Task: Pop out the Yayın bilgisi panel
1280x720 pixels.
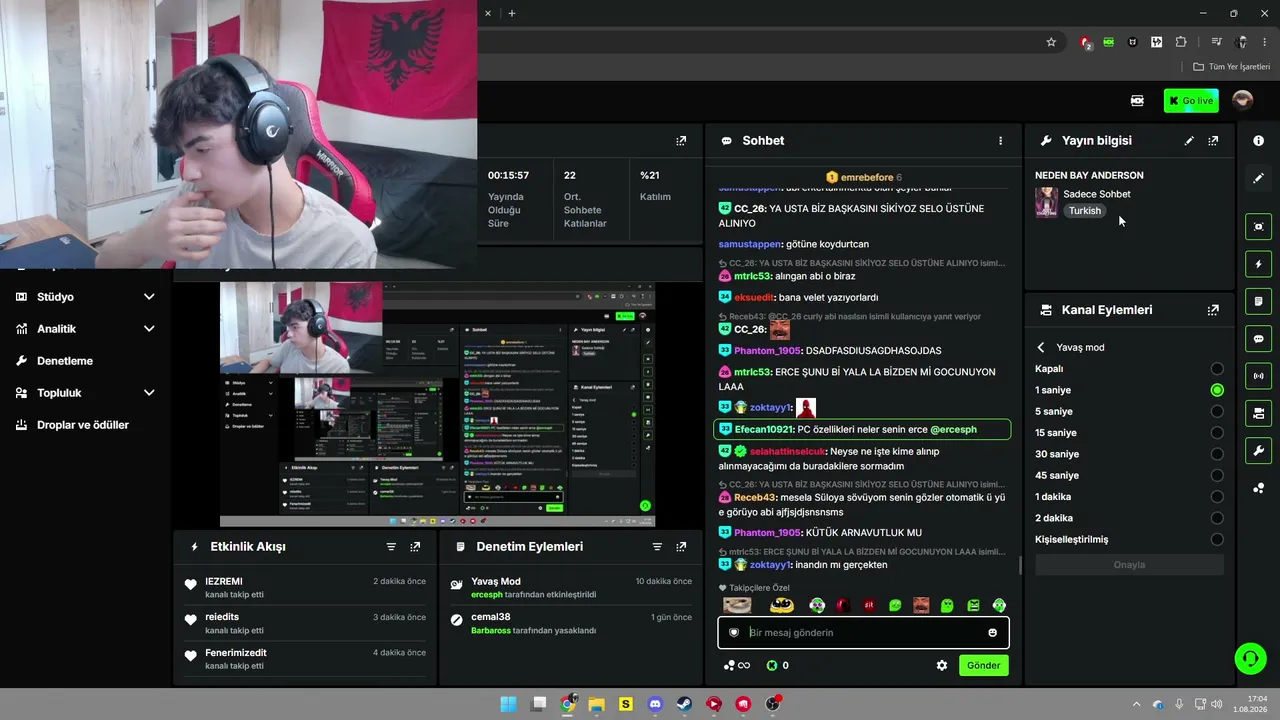Action: (1213, 141)
